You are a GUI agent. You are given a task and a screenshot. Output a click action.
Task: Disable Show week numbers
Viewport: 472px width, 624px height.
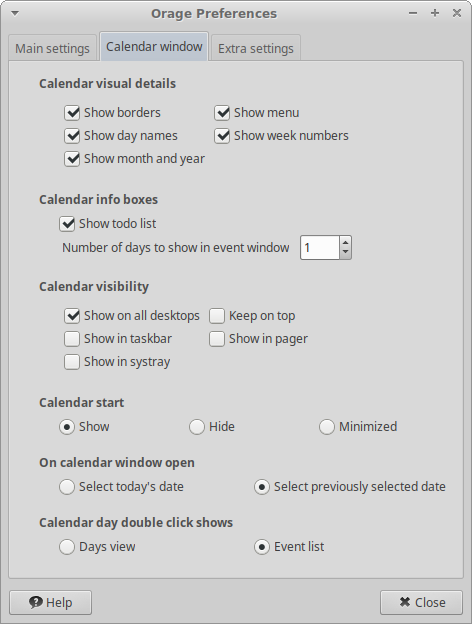(x=222, y=136)
